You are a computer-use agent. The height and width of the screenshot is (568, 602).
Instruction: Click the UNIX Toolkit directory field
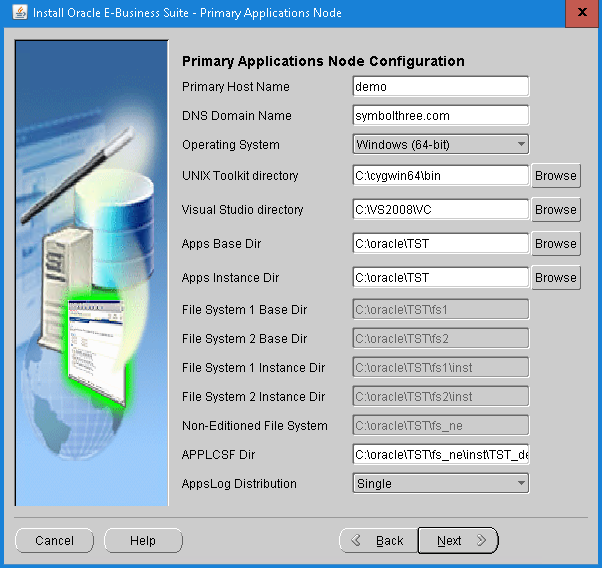[441, 176]
